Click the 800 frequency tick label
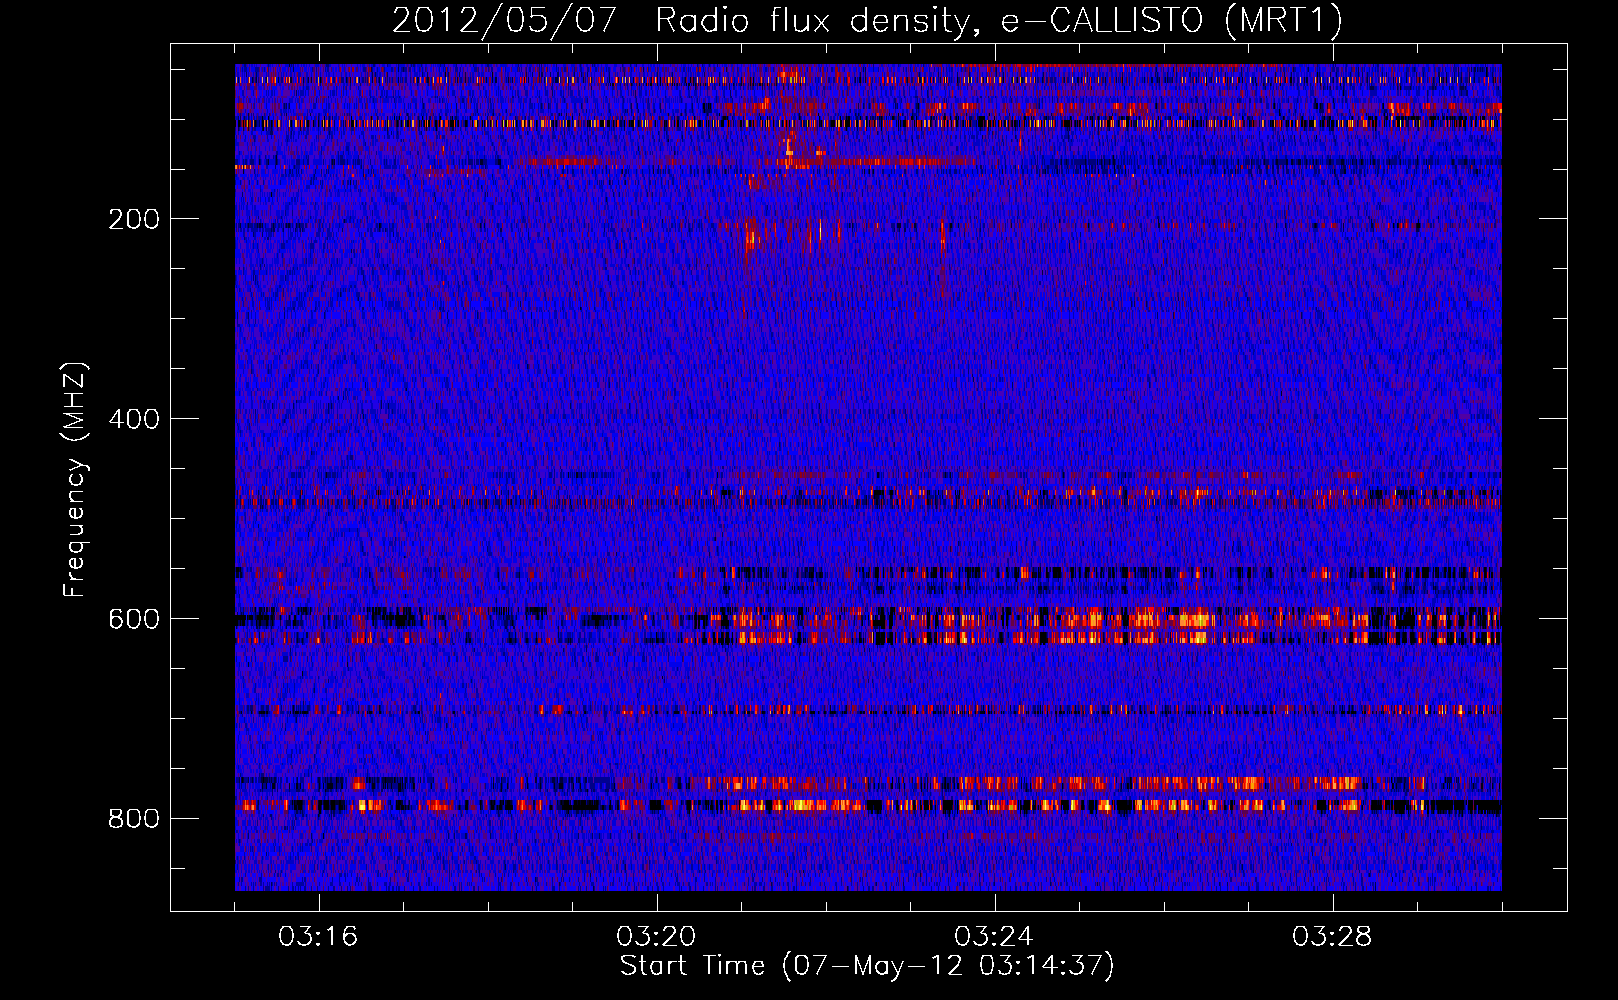This screenshot has height=1000, width=1618. pyautogui.click(x=134, y=819)
